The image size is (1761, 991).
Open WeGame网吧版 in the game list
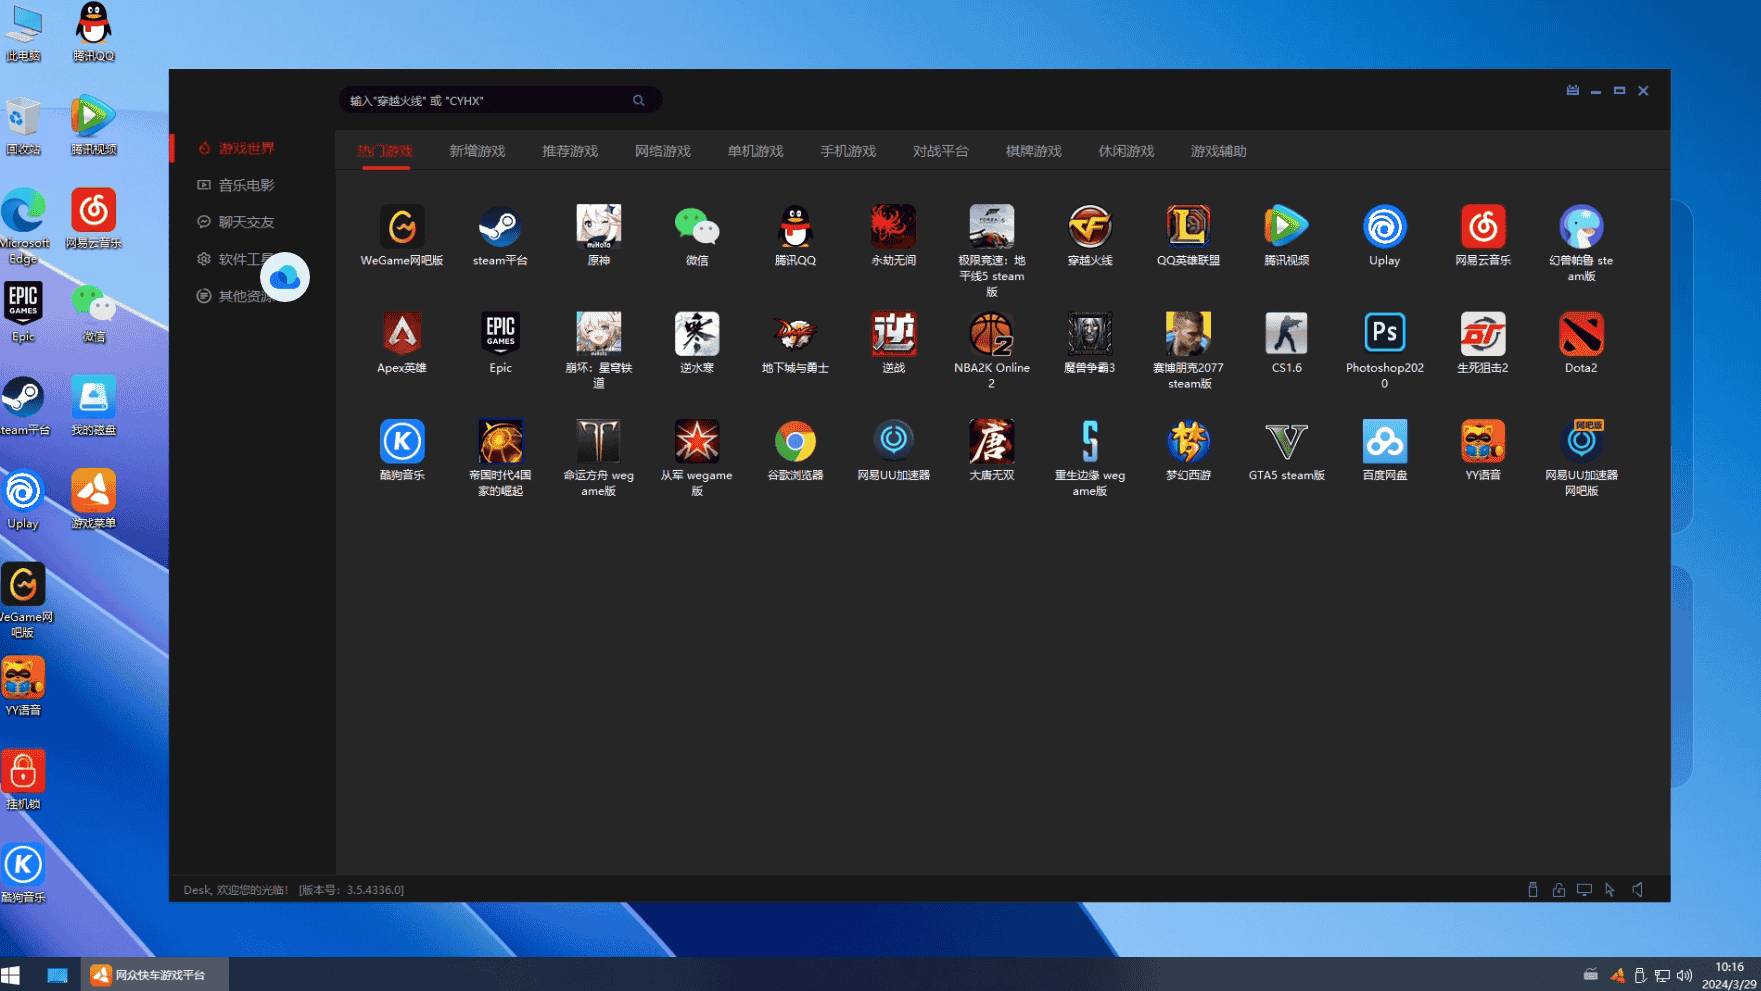[x=401, y=228]
